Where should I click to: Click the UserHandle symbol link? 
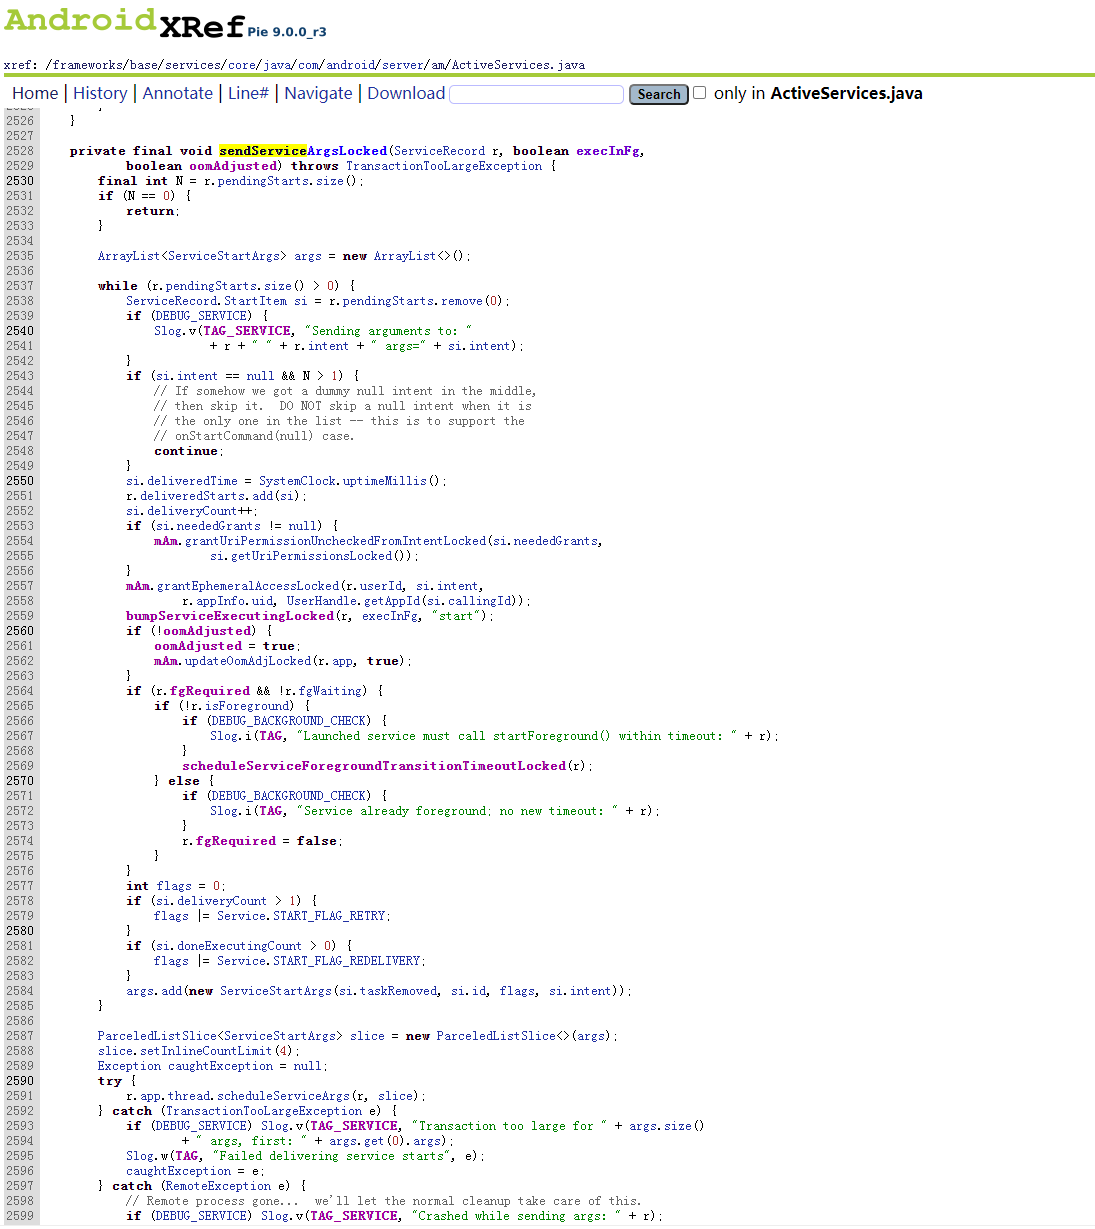tap(322, 601)
